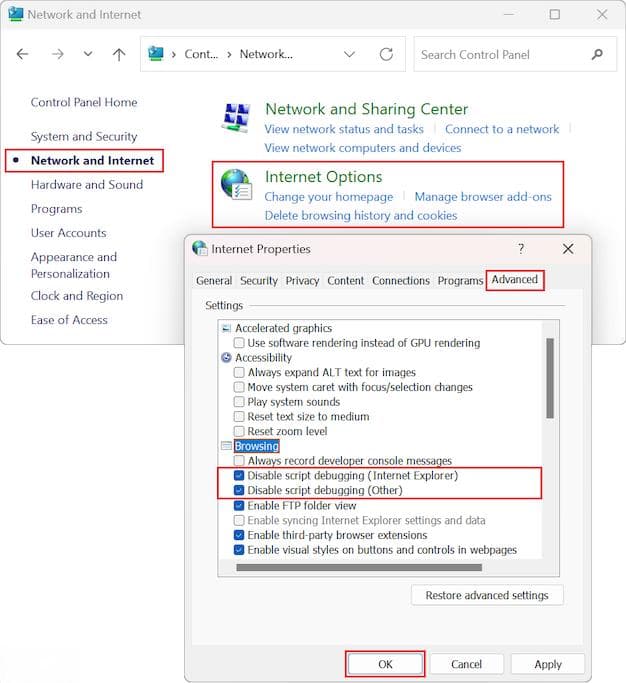The height and width of the screenshot is (683, 626).
Task: Open User Accounts category
Action: [x=68, y=233]
